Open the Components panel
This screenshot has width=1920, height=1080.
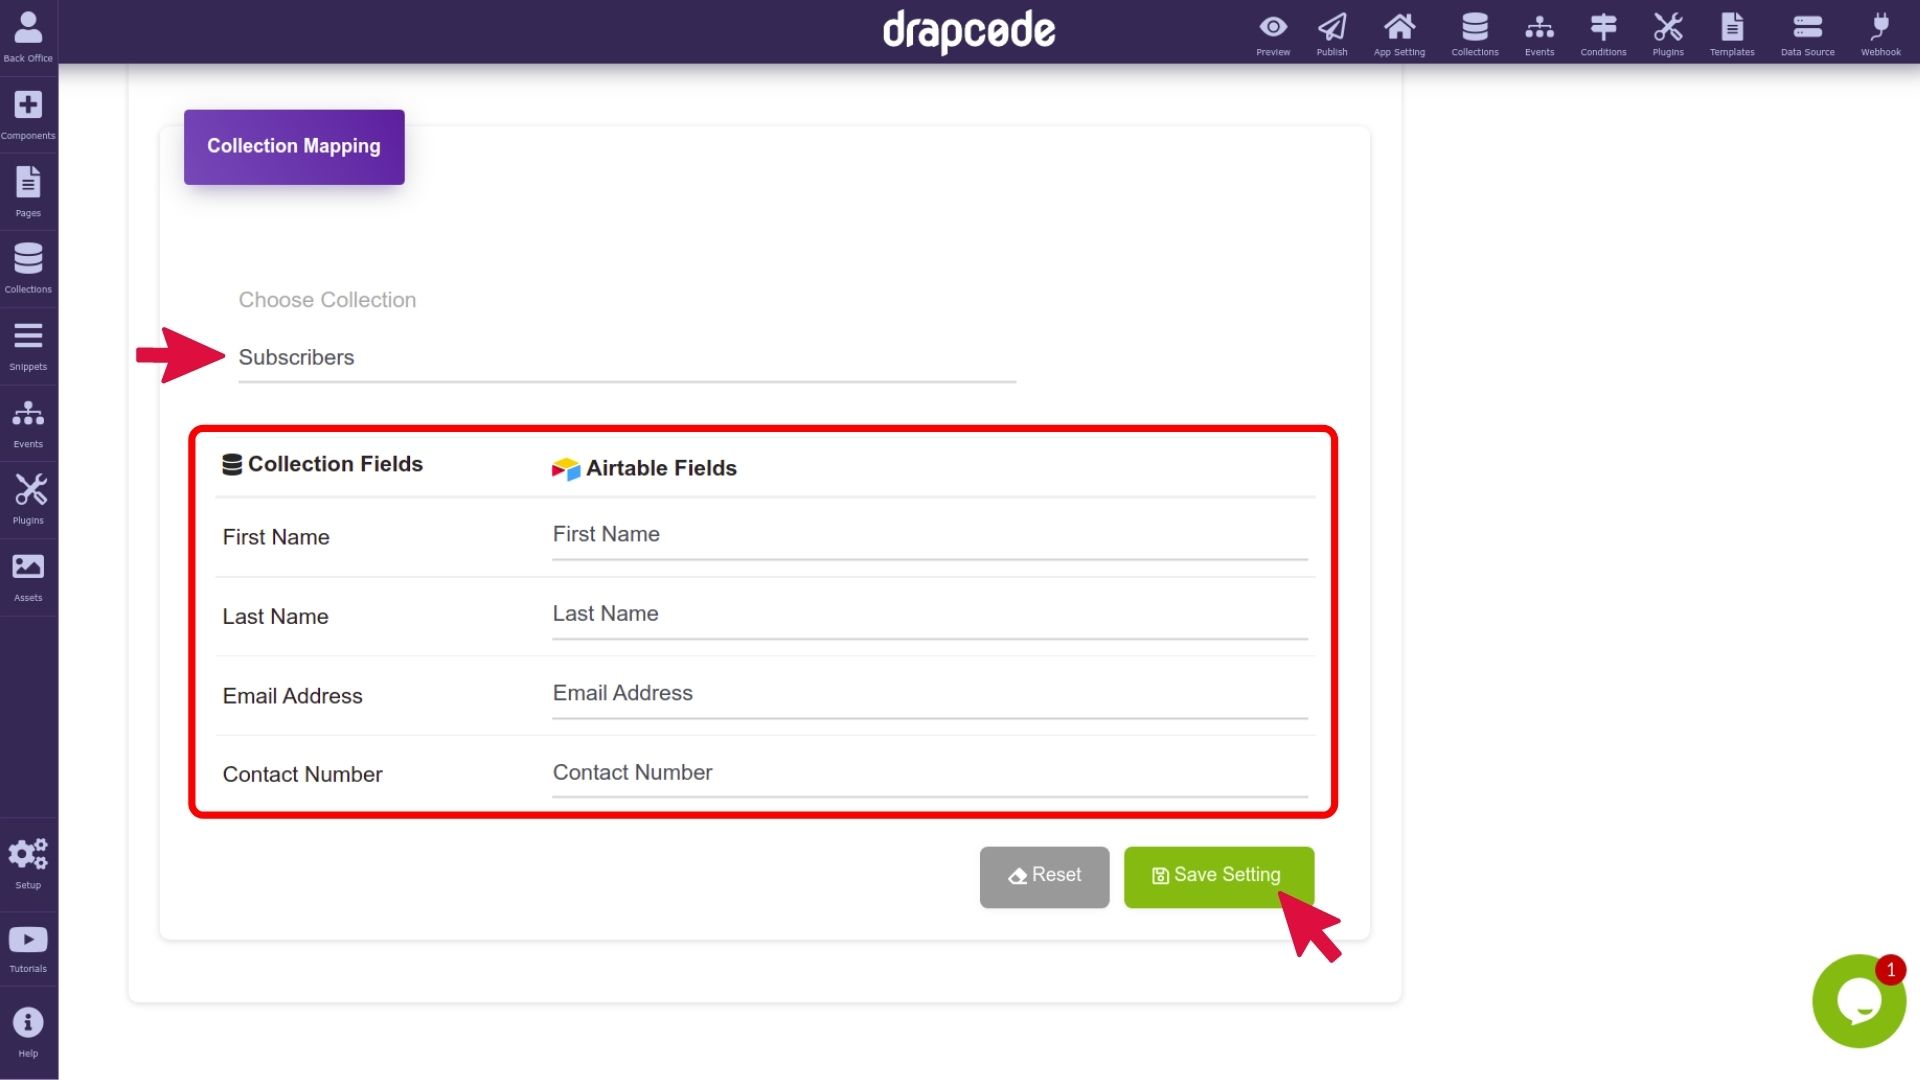pos(28,114)
